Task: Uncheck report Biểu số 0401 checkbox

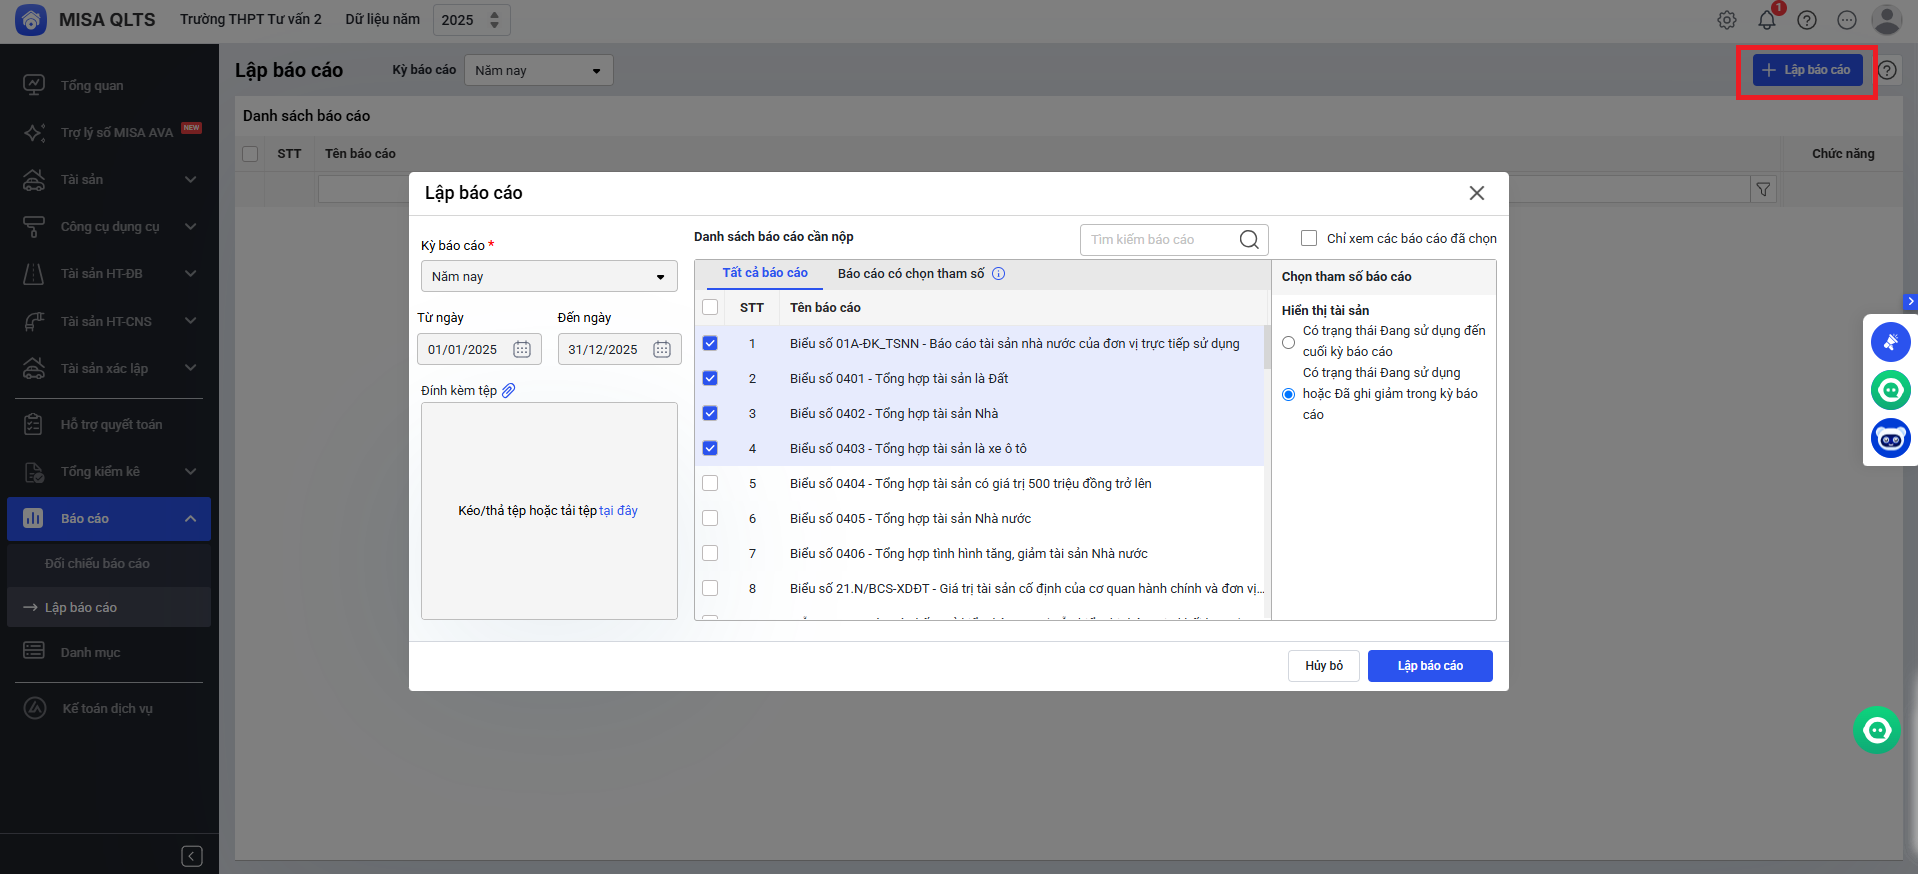Action: [x=710, y=378]
